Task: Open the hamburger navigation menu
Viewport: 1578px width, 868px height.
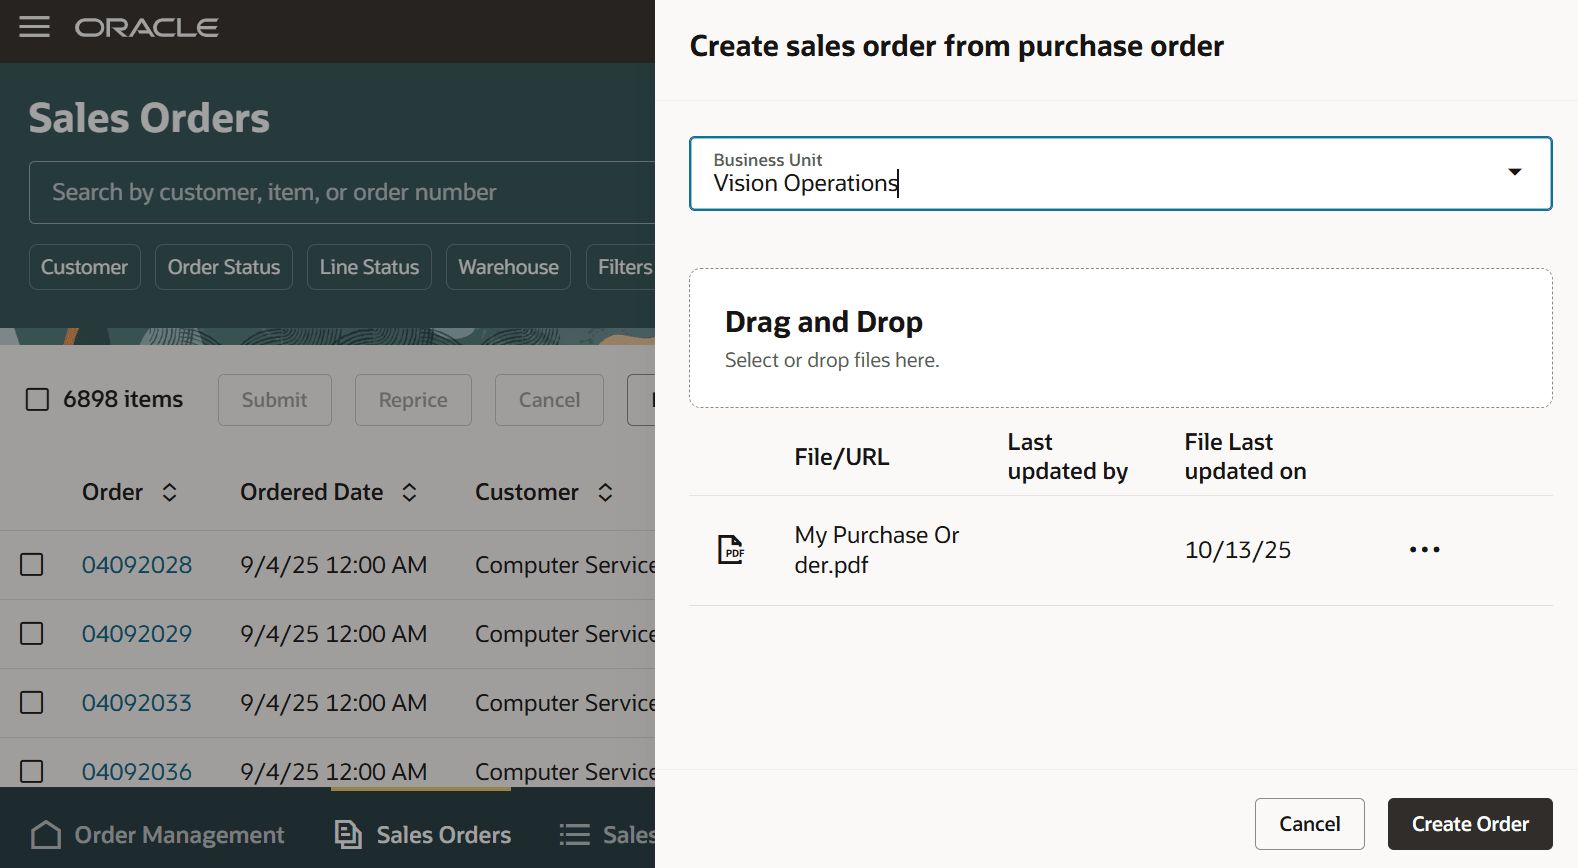Action: click(34, 27)
